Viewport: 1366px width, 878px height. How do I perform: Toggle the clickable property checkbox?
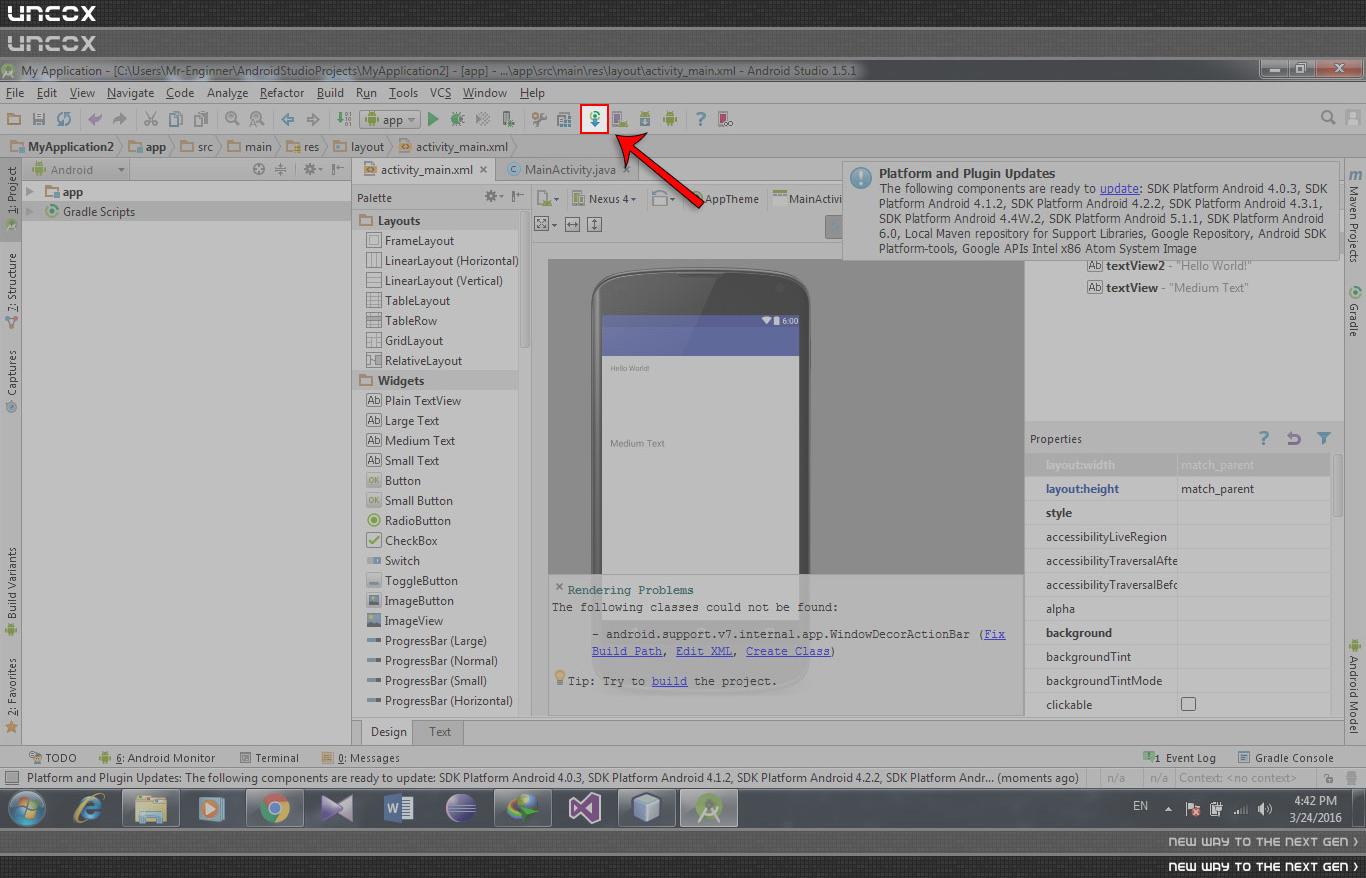(x=1188, y=704)
